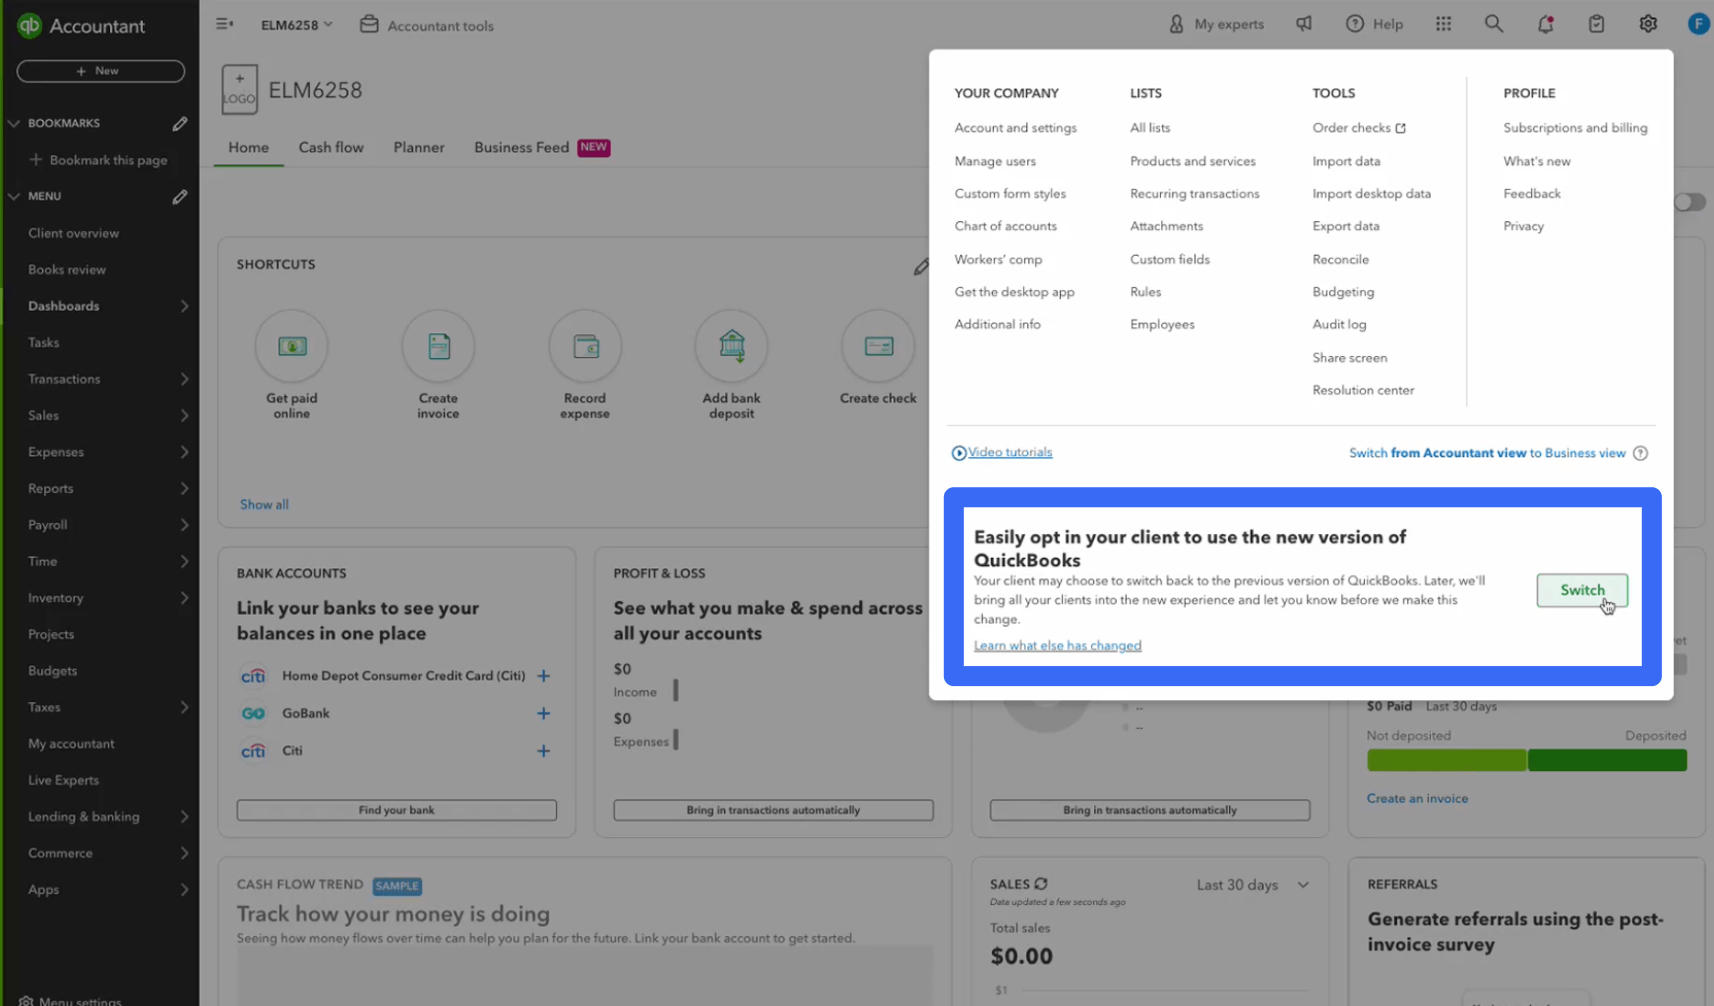Click the Record expense shortcut icon
Image resolution: width=1714 pixels, height=1006 pixels.
pos(585,346)
